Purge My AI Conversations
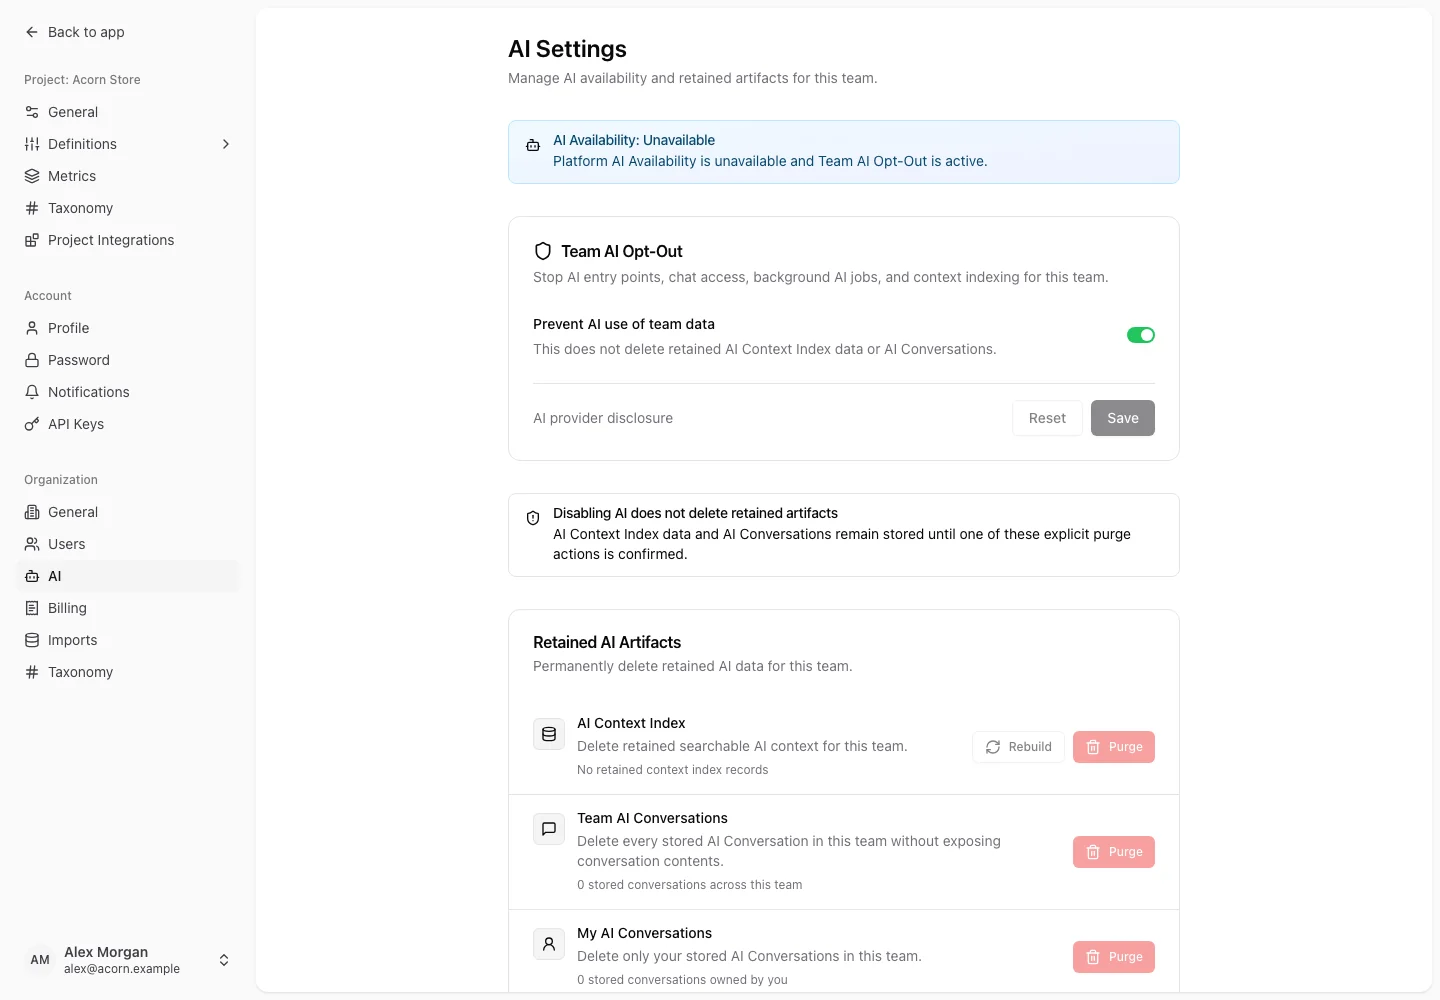 tap(1114, 957)
